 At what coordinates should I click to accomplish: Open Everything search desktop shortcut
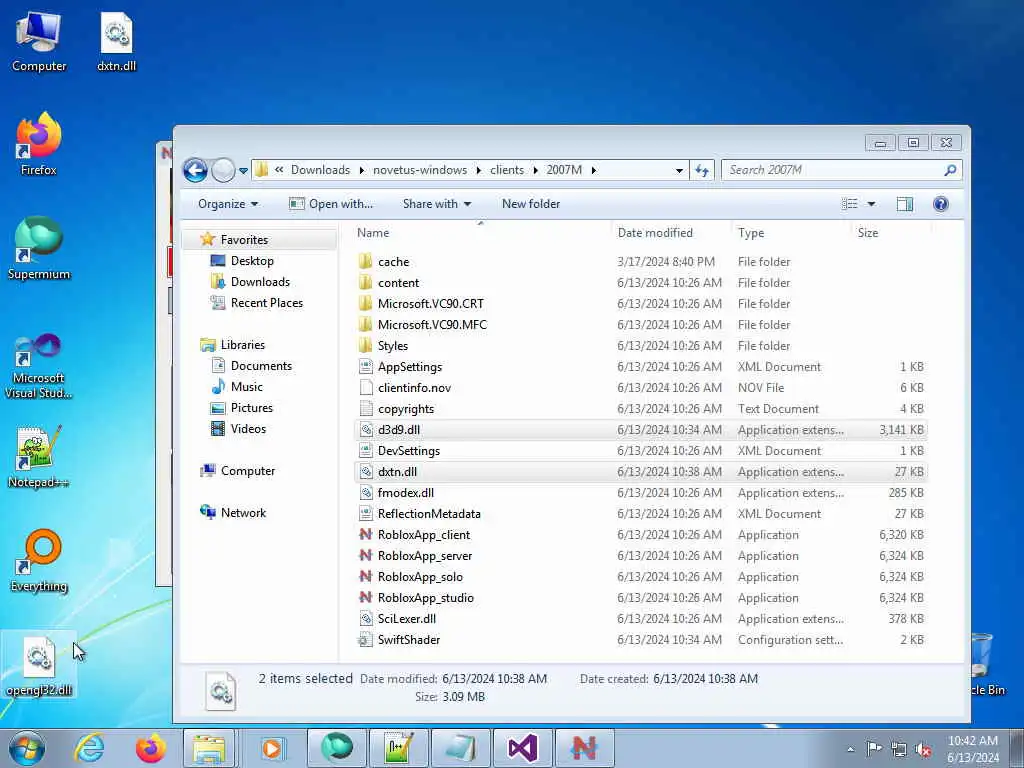(x=39, y=560)
